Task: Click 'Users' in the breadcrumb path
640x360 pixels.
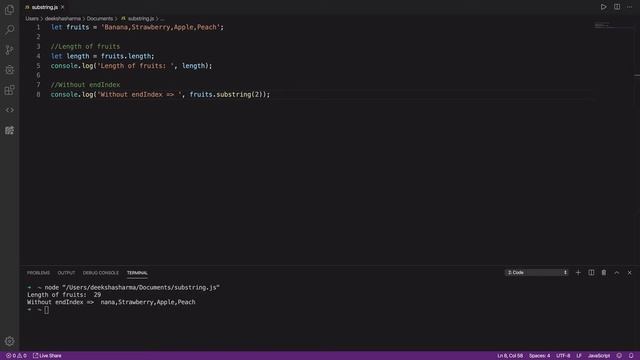Action: 32,19
